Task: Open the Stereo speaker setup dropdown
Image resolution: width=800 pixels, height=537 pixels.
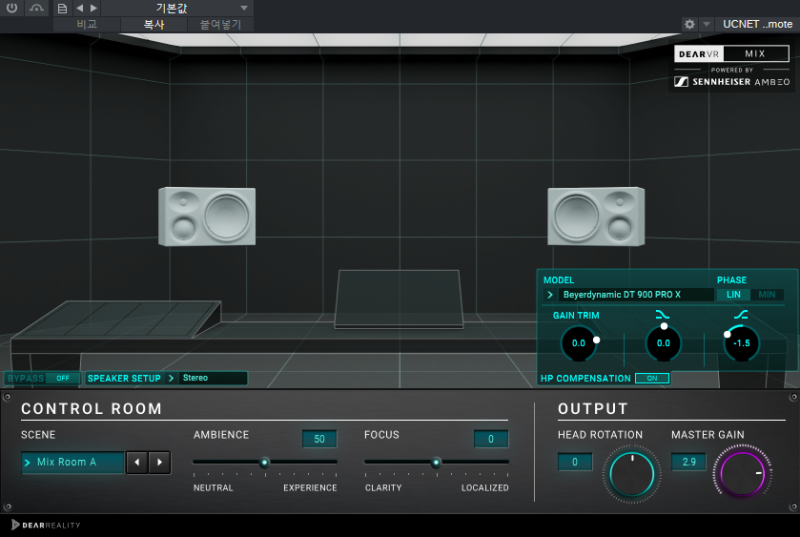Action: pyautogui.click(x=212, y=378)
